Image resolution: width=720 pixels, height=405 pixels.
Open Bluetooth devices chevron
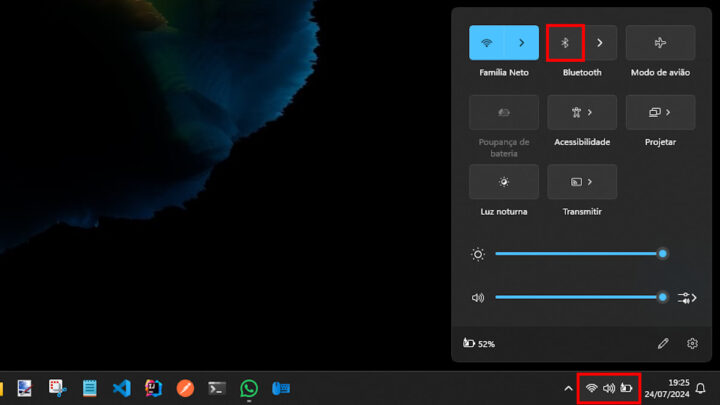click(x=600, y=43)
